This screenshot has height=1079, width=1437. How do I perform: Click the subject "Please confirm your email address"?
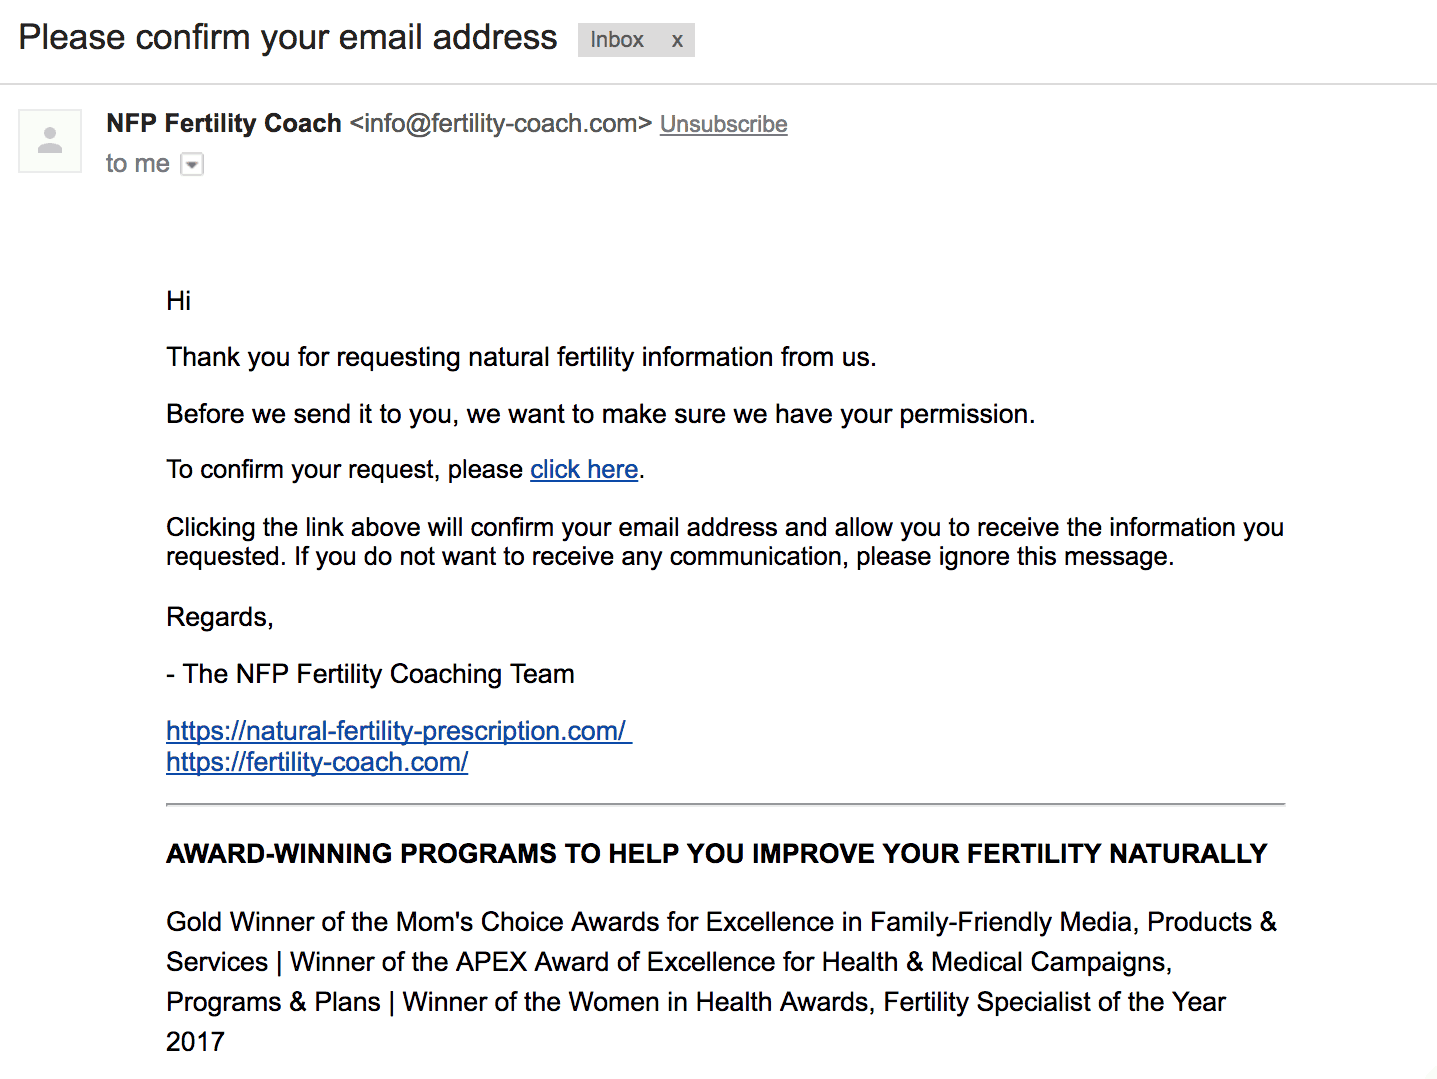(288, 37)
